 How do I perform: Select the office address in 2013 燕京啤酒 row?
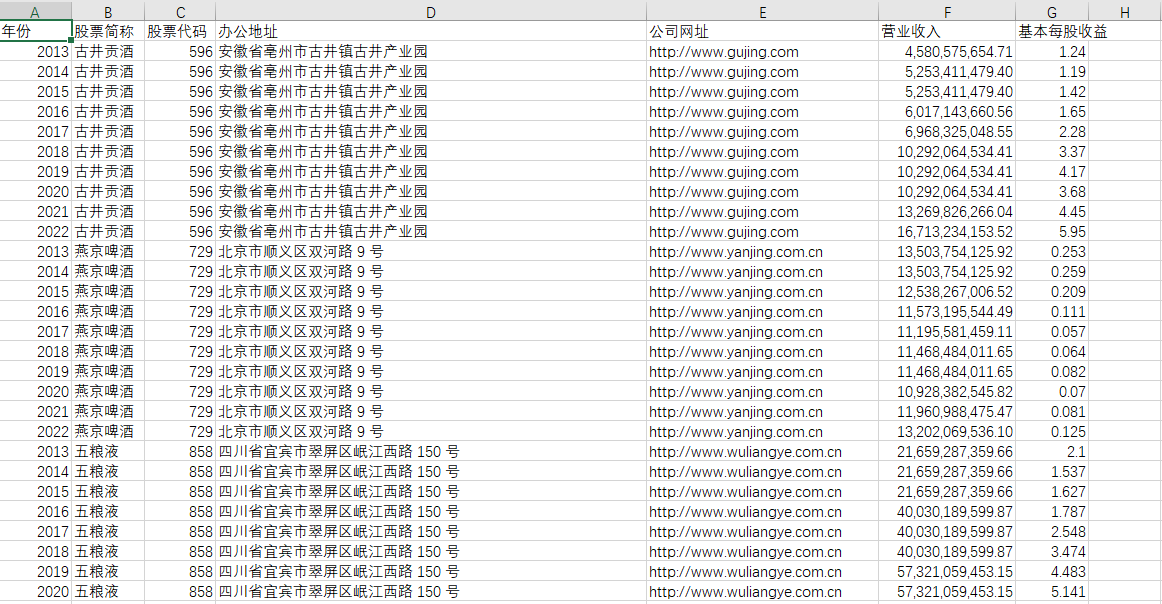tap(431, 252)
